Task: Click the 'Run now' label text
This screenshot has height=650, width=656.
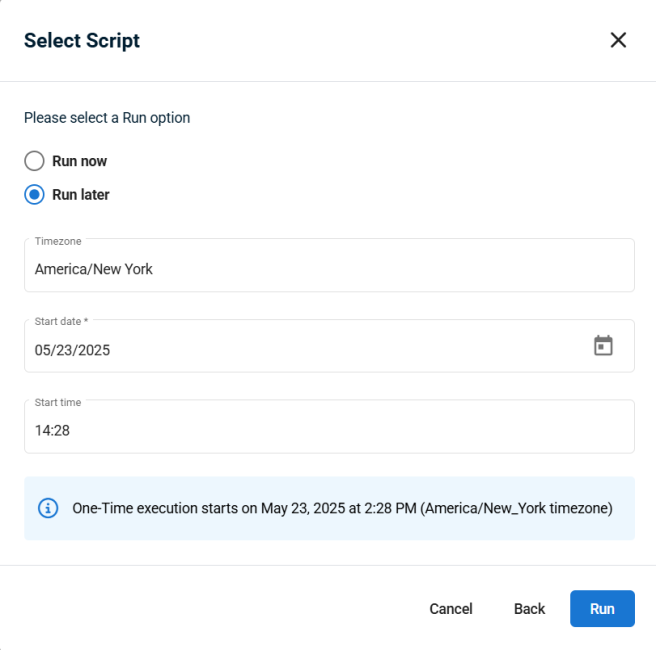Action: (x=79, y=161)
